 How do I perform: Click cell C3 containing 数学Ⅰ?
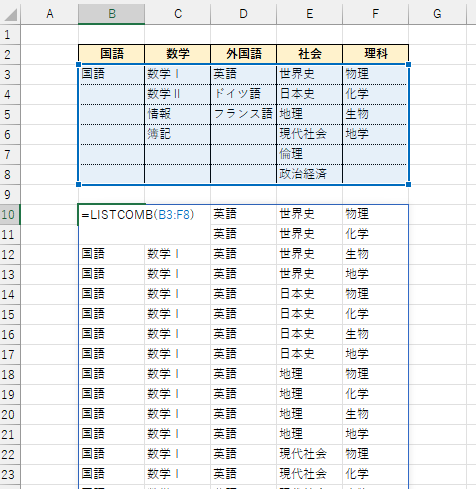pyautogui.click(x=178, y=74)
